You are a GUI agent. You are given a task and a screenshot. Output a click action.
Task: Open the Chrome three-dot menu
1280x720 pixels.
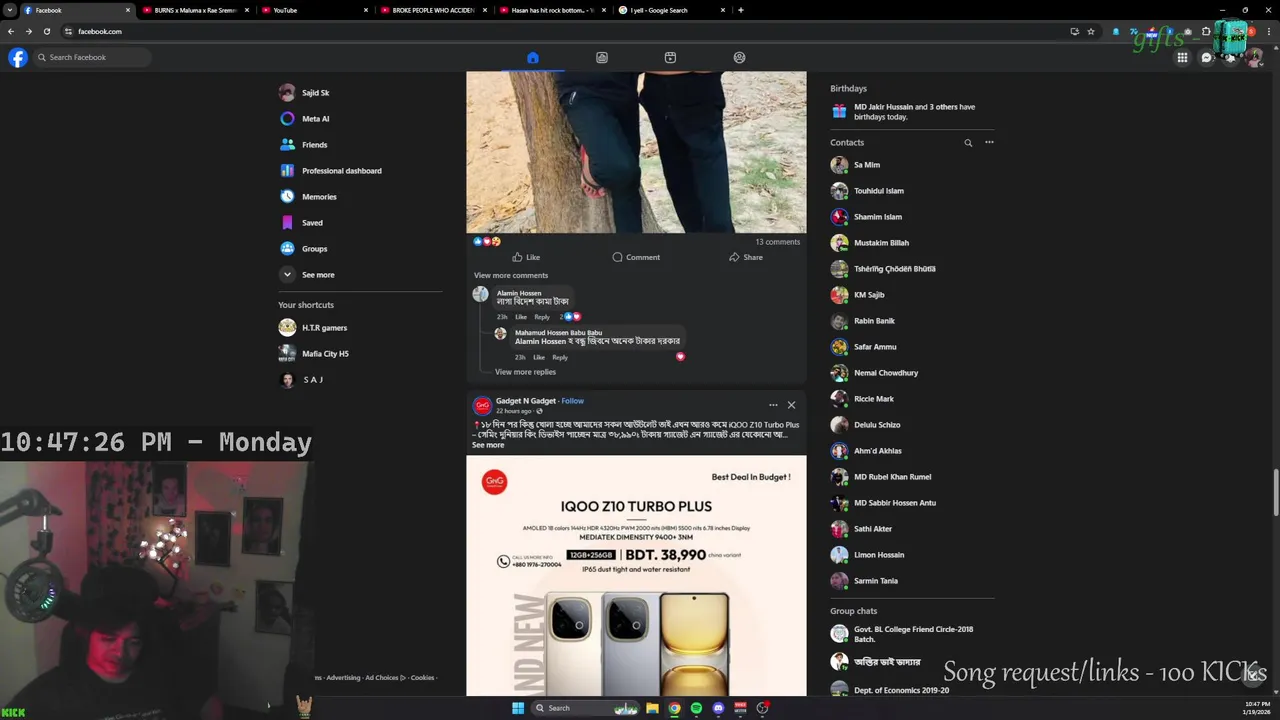click(1269, 31)
